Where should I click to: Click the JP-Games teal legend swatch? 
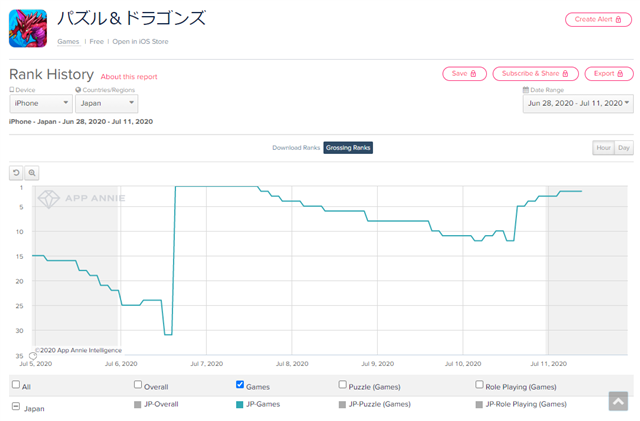pos(240,405)
